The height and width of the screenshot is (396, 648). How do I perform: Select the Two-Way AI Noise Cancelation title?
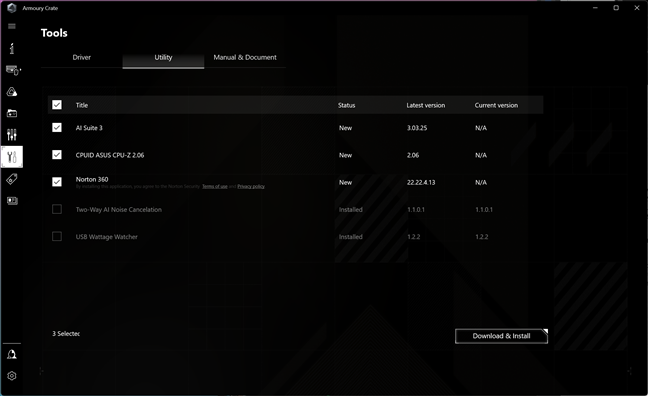tap(119, 210)
